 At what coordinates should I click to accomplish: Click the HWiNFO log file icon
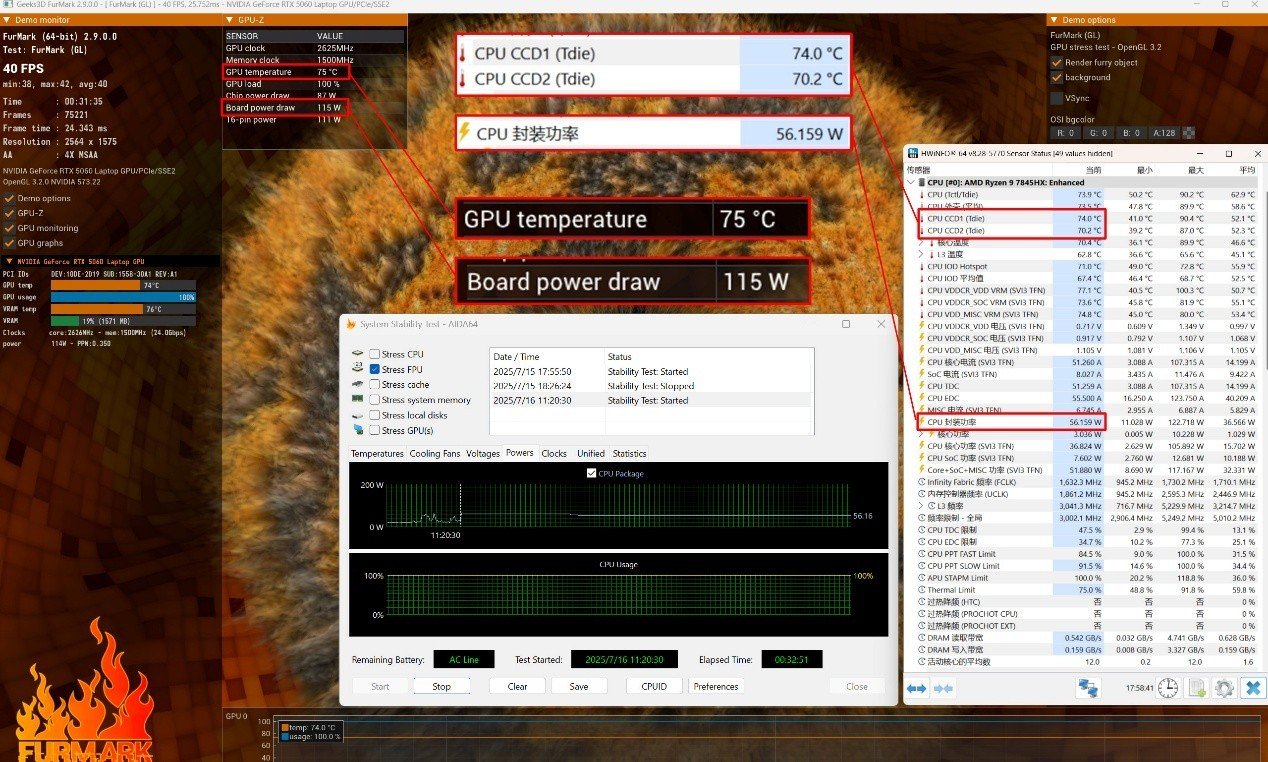click(x=1195, y=688)
